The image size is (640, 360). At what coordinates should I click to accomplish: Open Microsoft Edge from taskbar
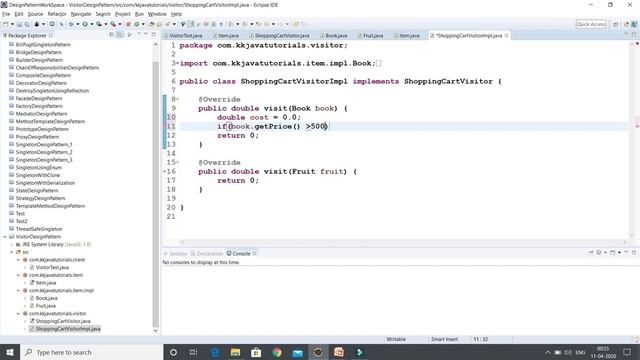tap(215, 352)
